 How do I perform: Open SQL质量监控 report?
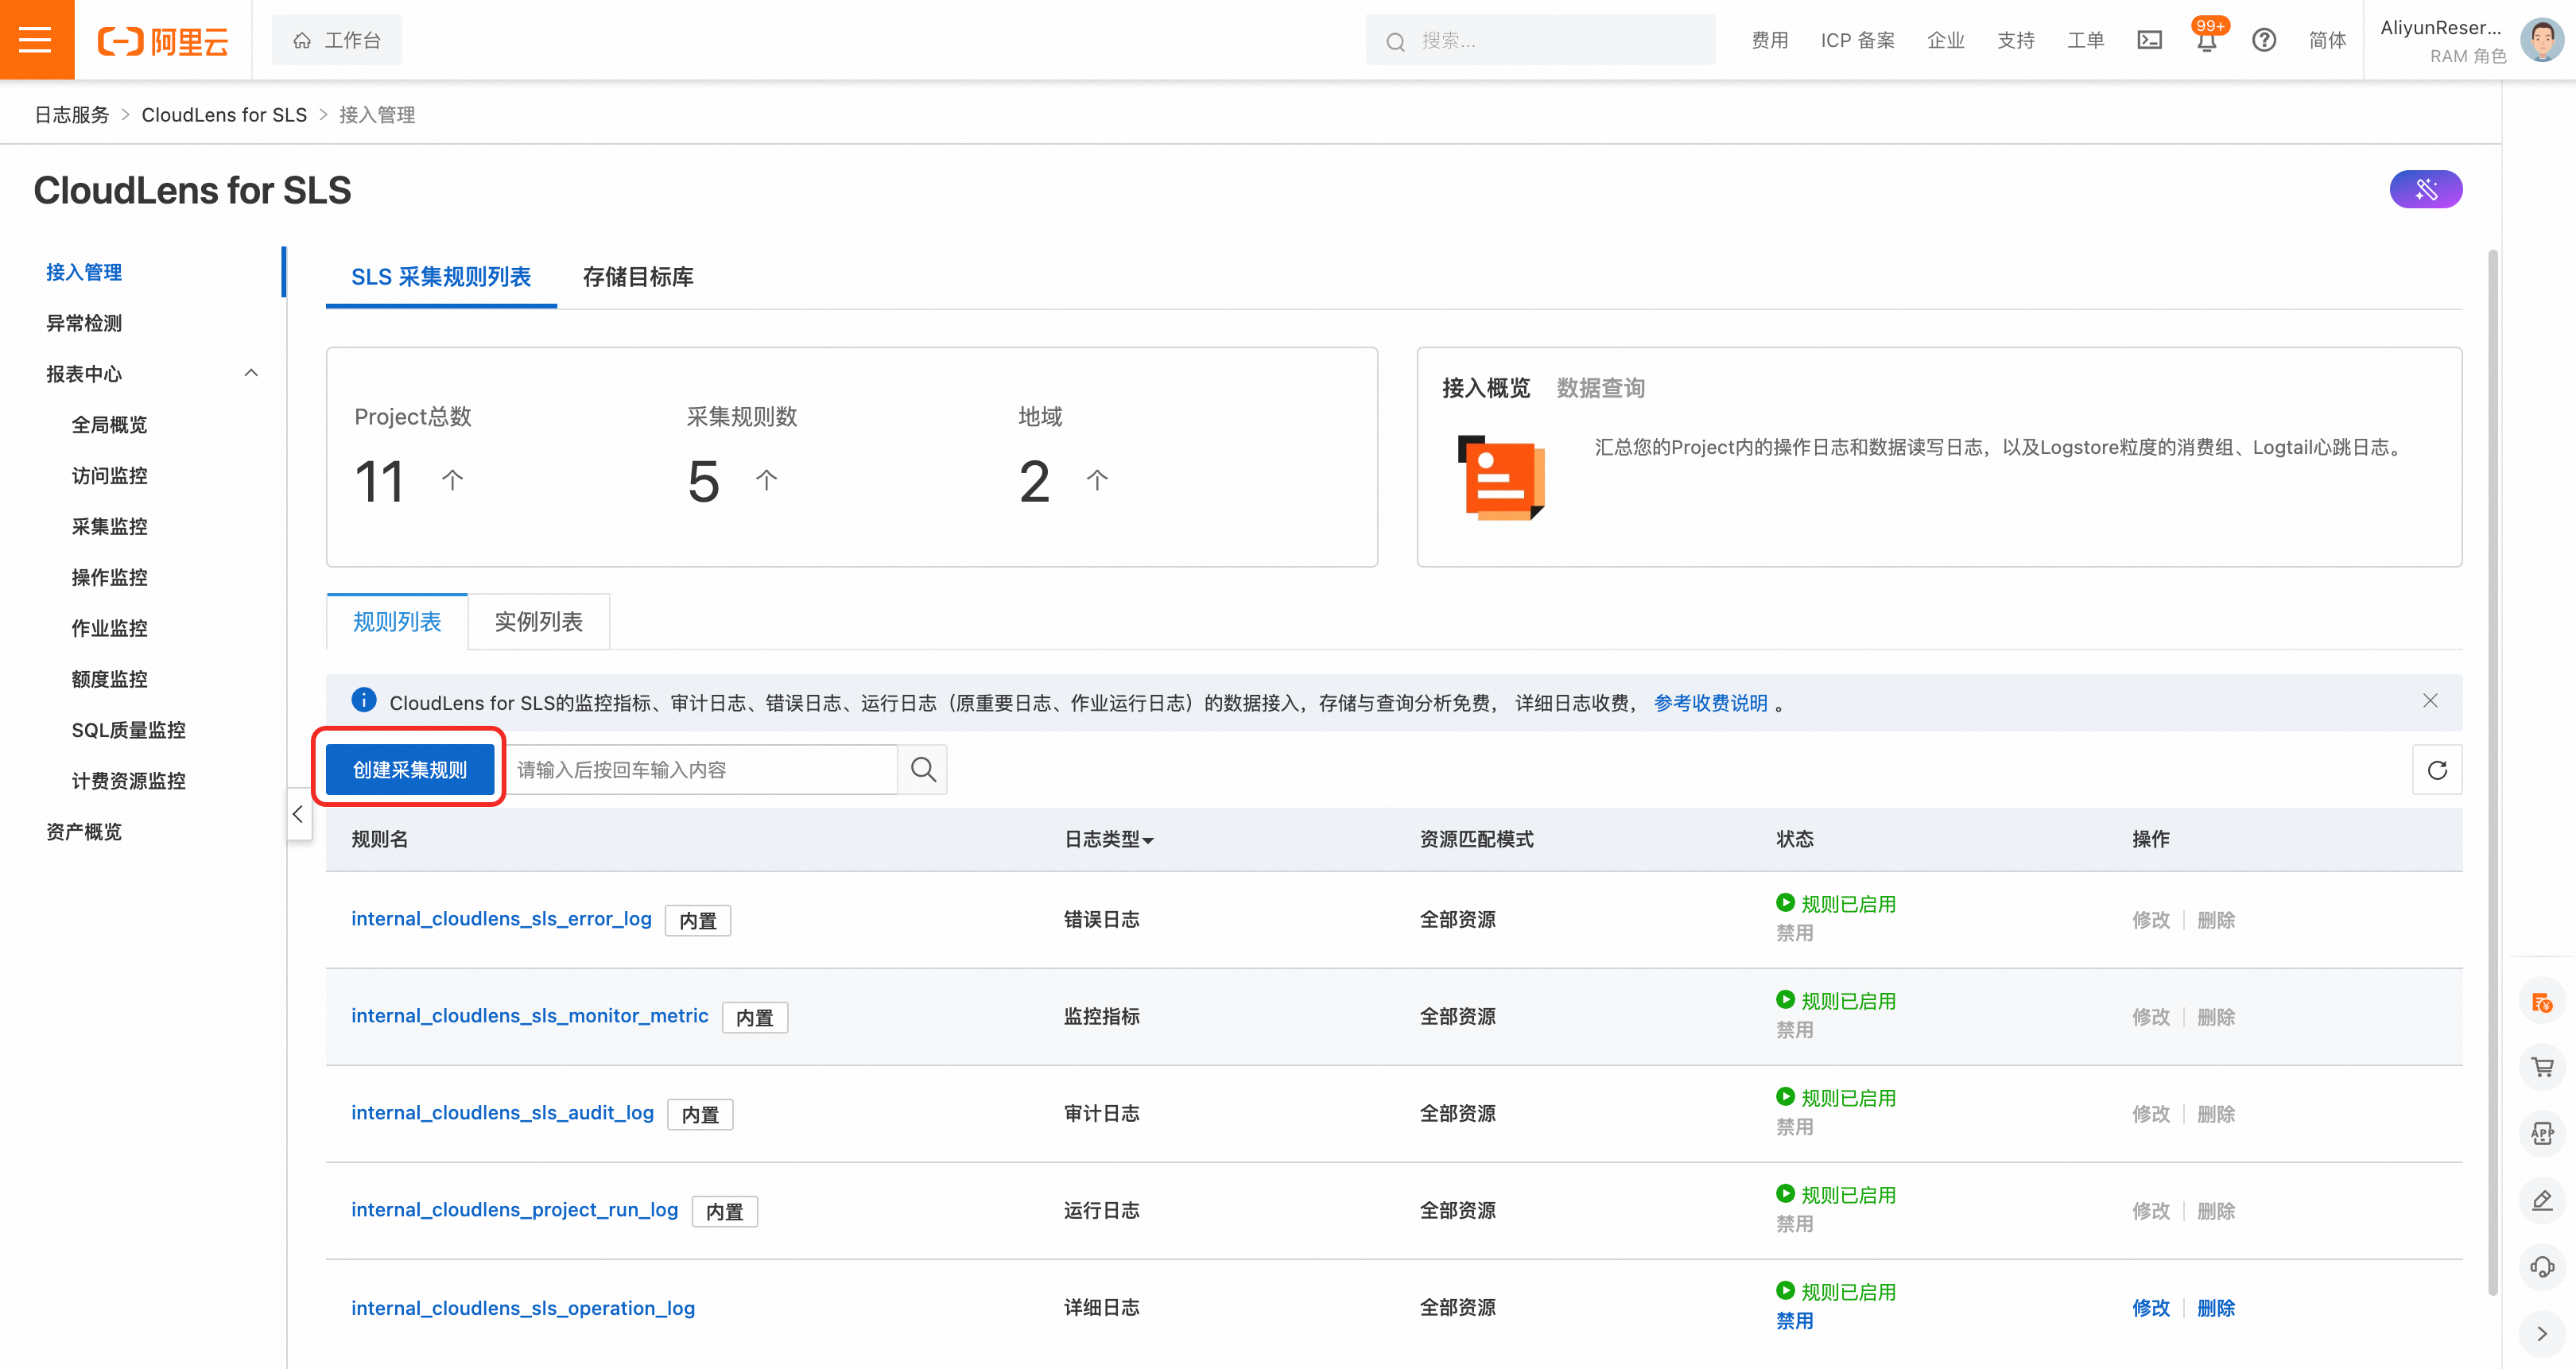click(x=128, y=730)
